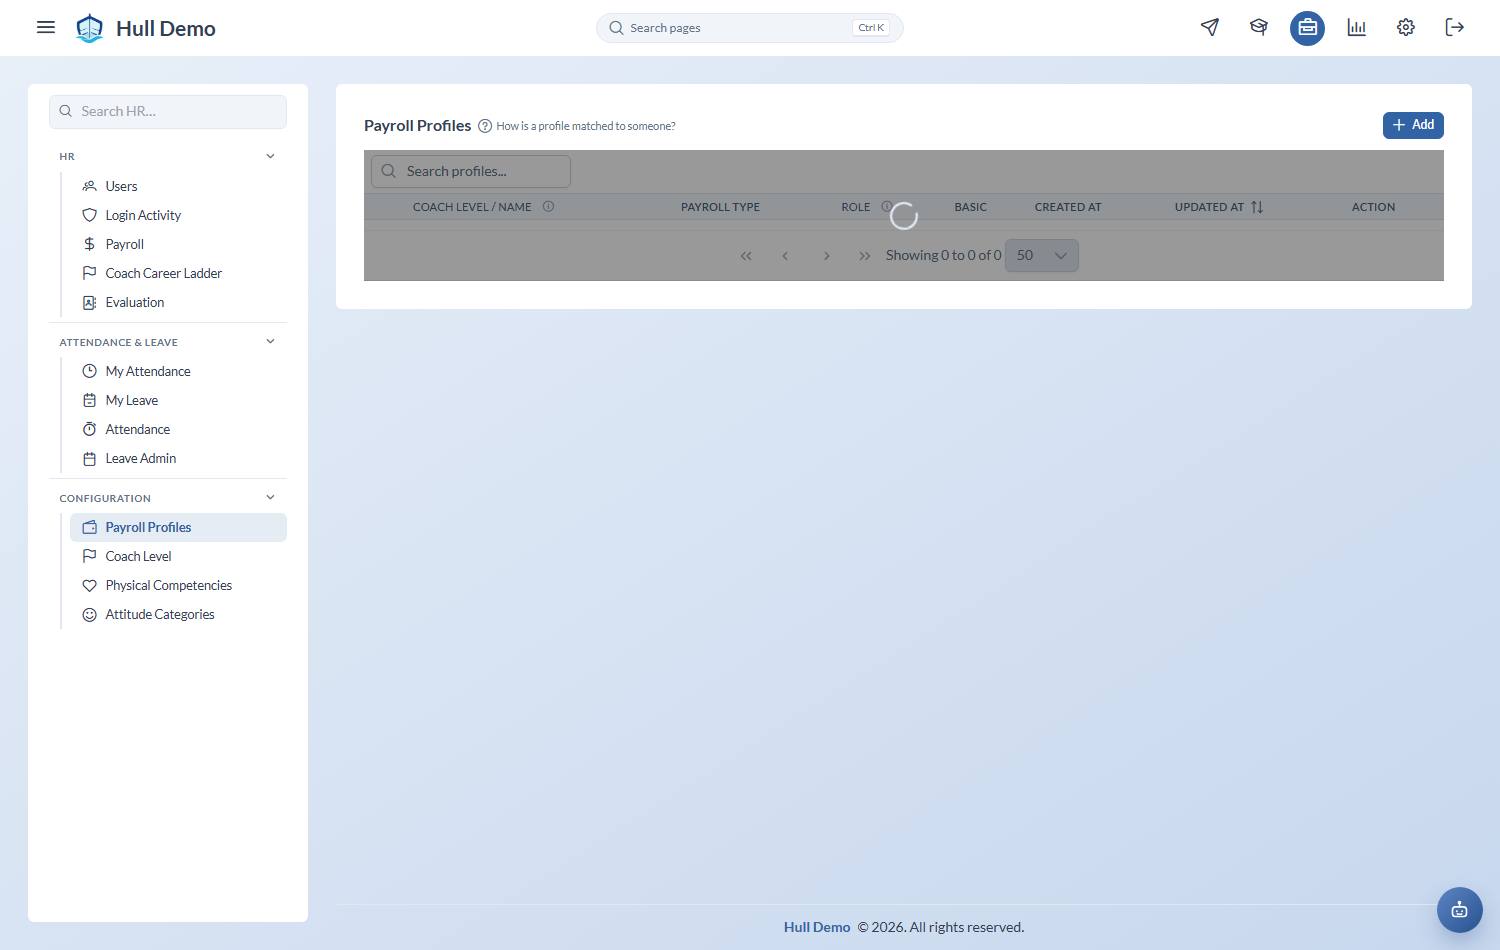The image size is (1500, 950).
Task: Open the rows per page dropdown showing 50
Action: coord(1042,255)
